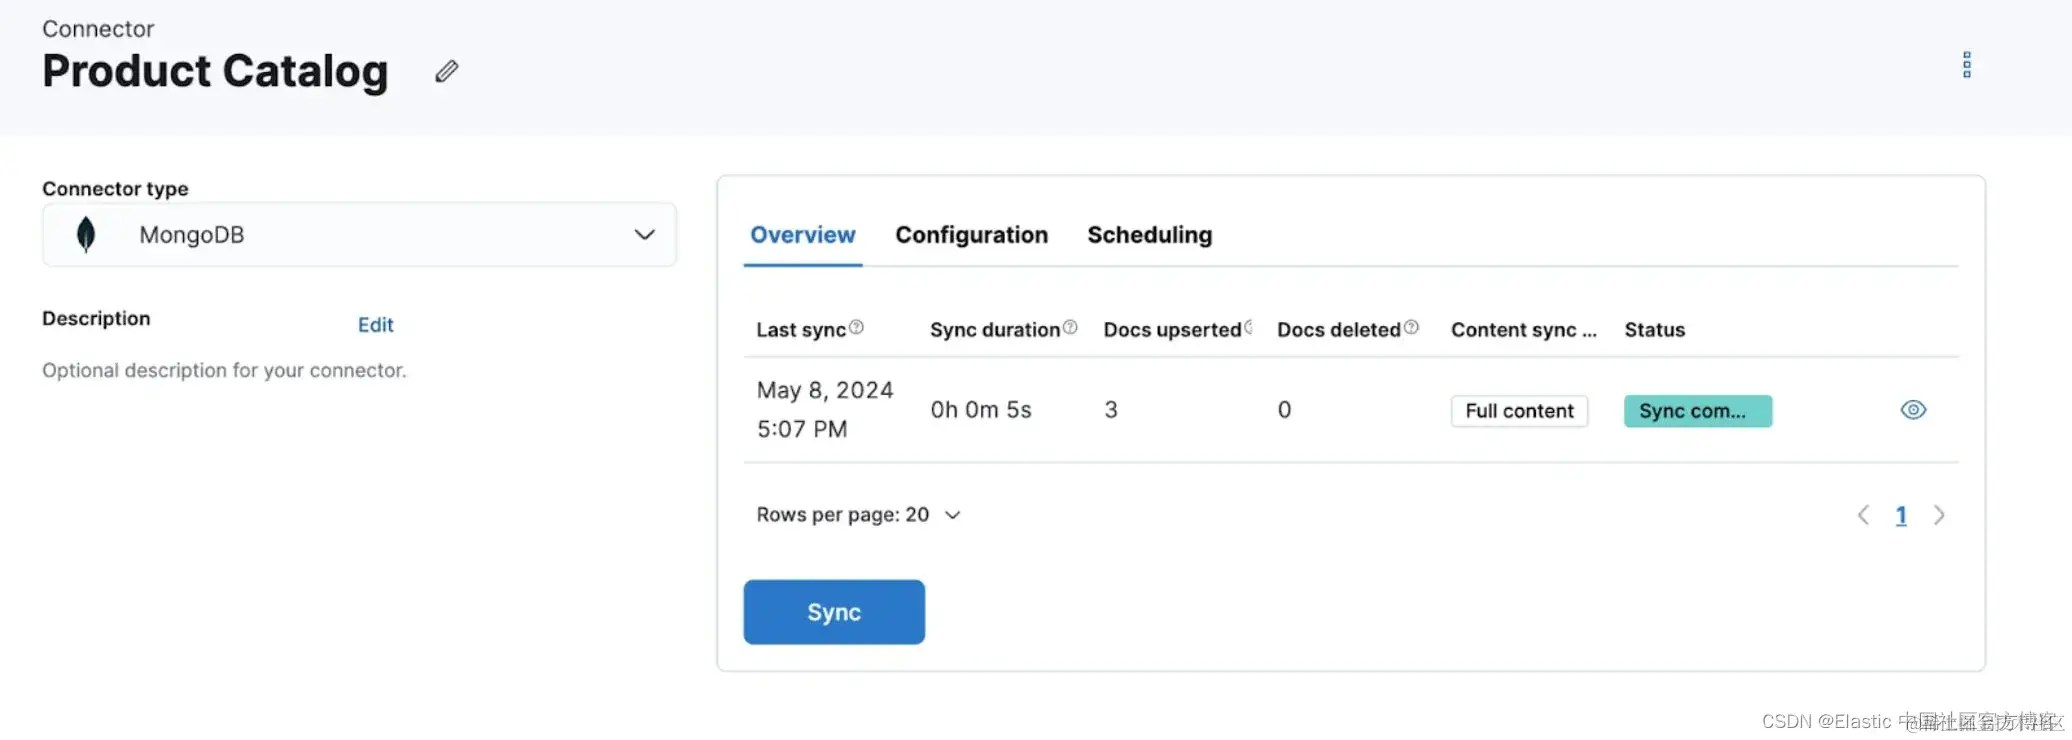
Task: Switch to the Overview tab
Action: (x=802, y=235)
